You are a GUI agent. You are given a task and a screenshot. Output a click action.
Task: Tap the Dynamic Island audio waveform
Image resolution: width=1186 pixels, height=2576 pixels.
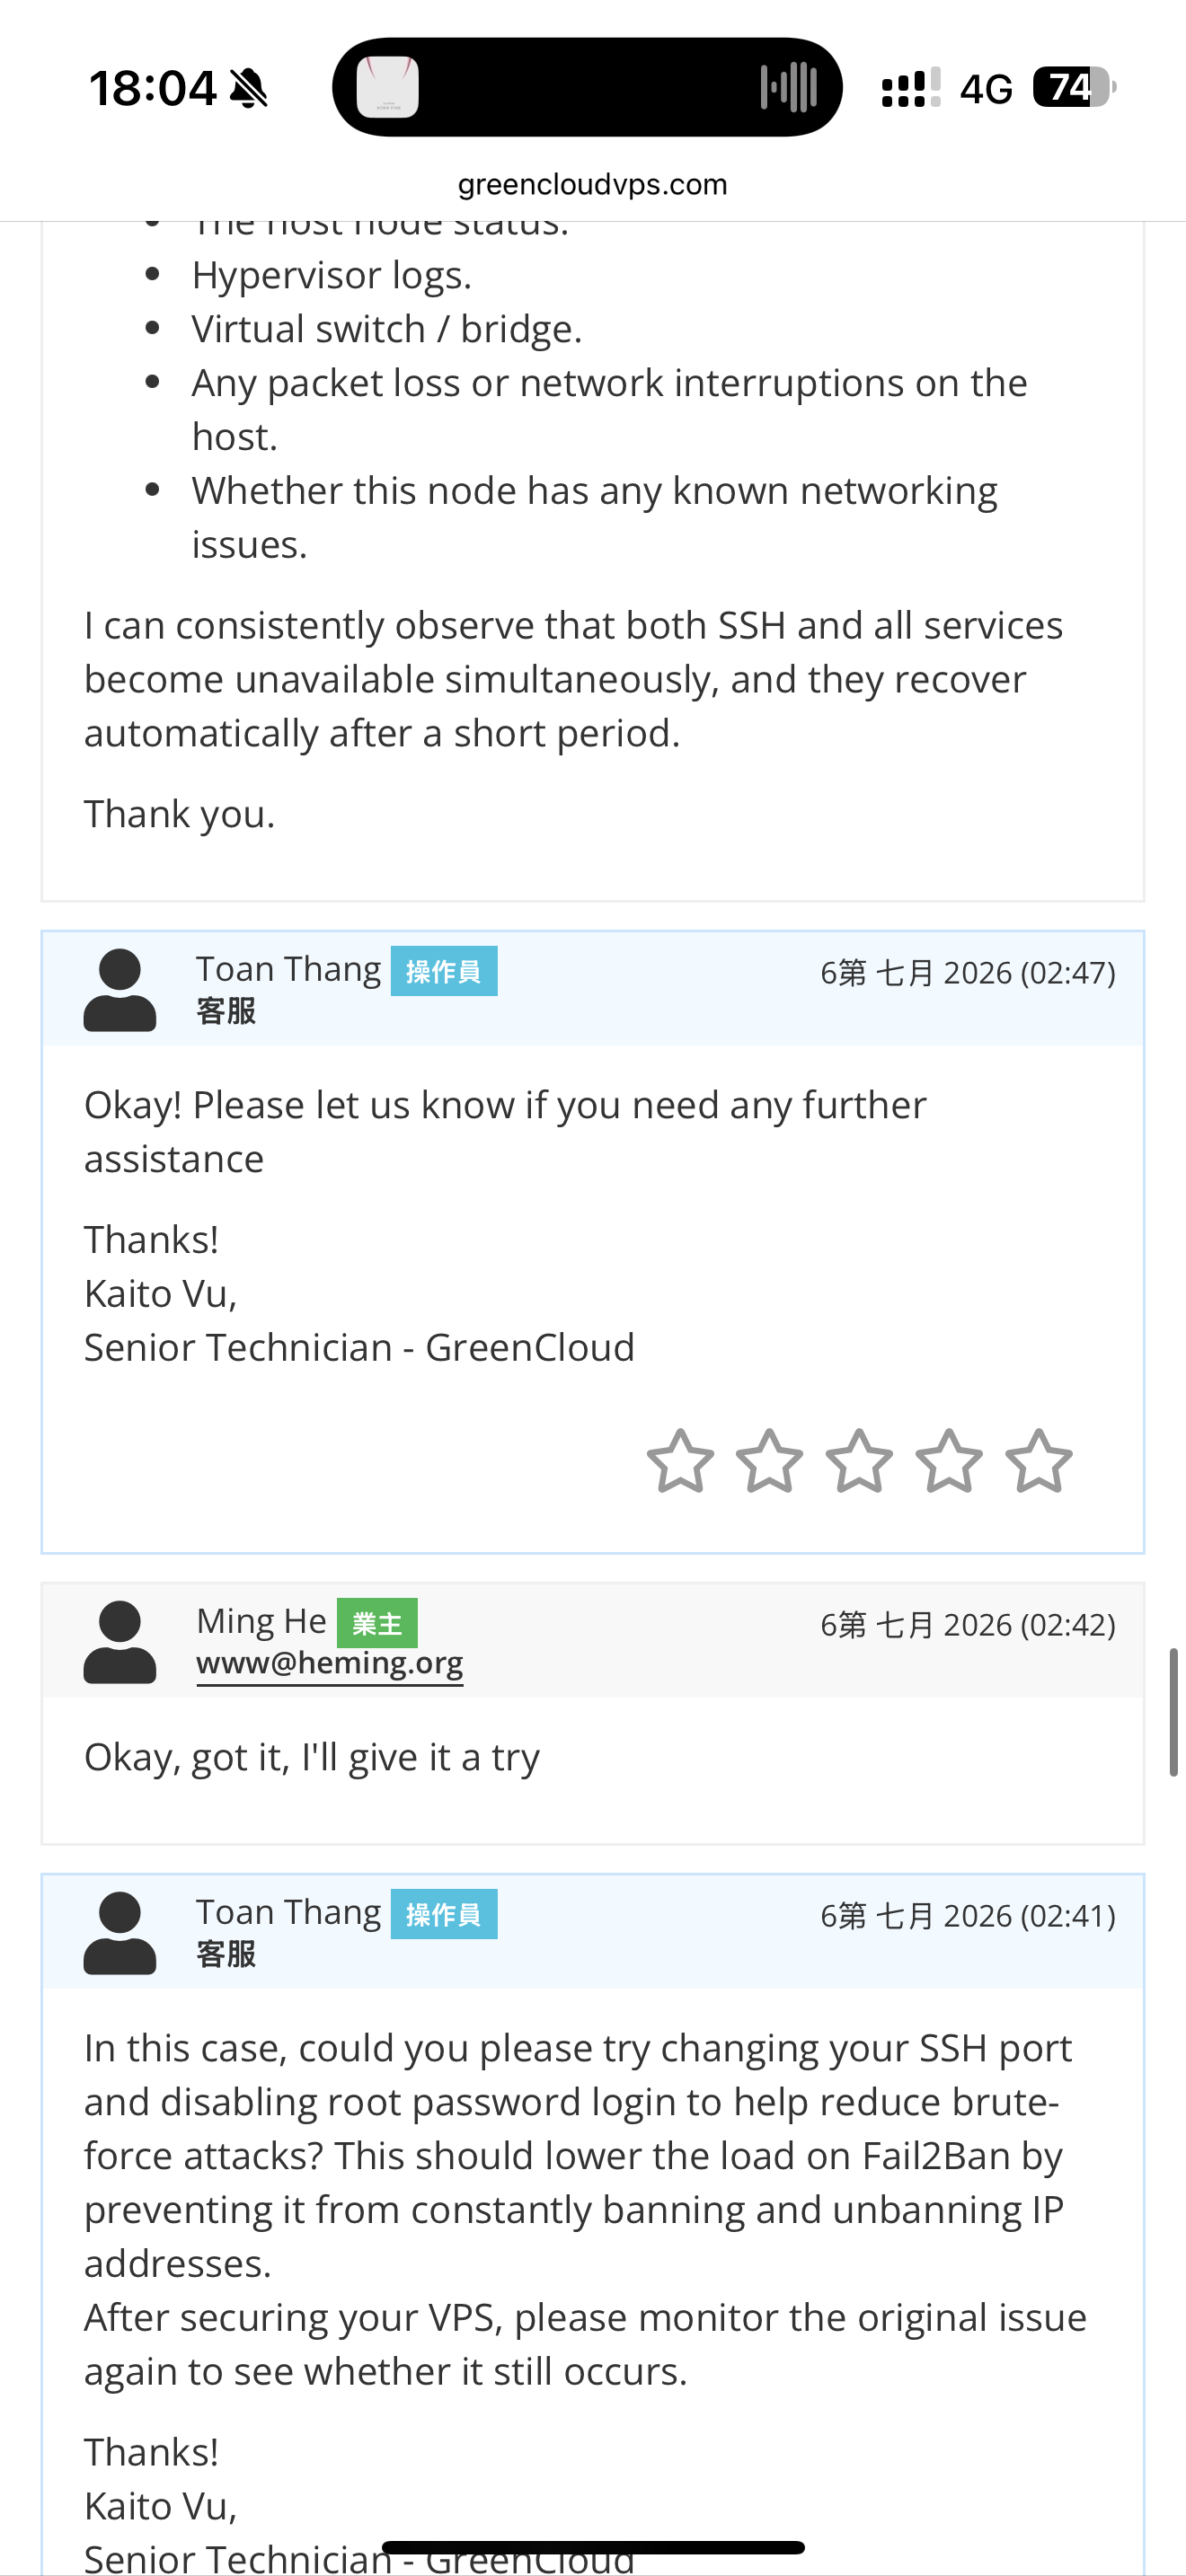(788, 87)
